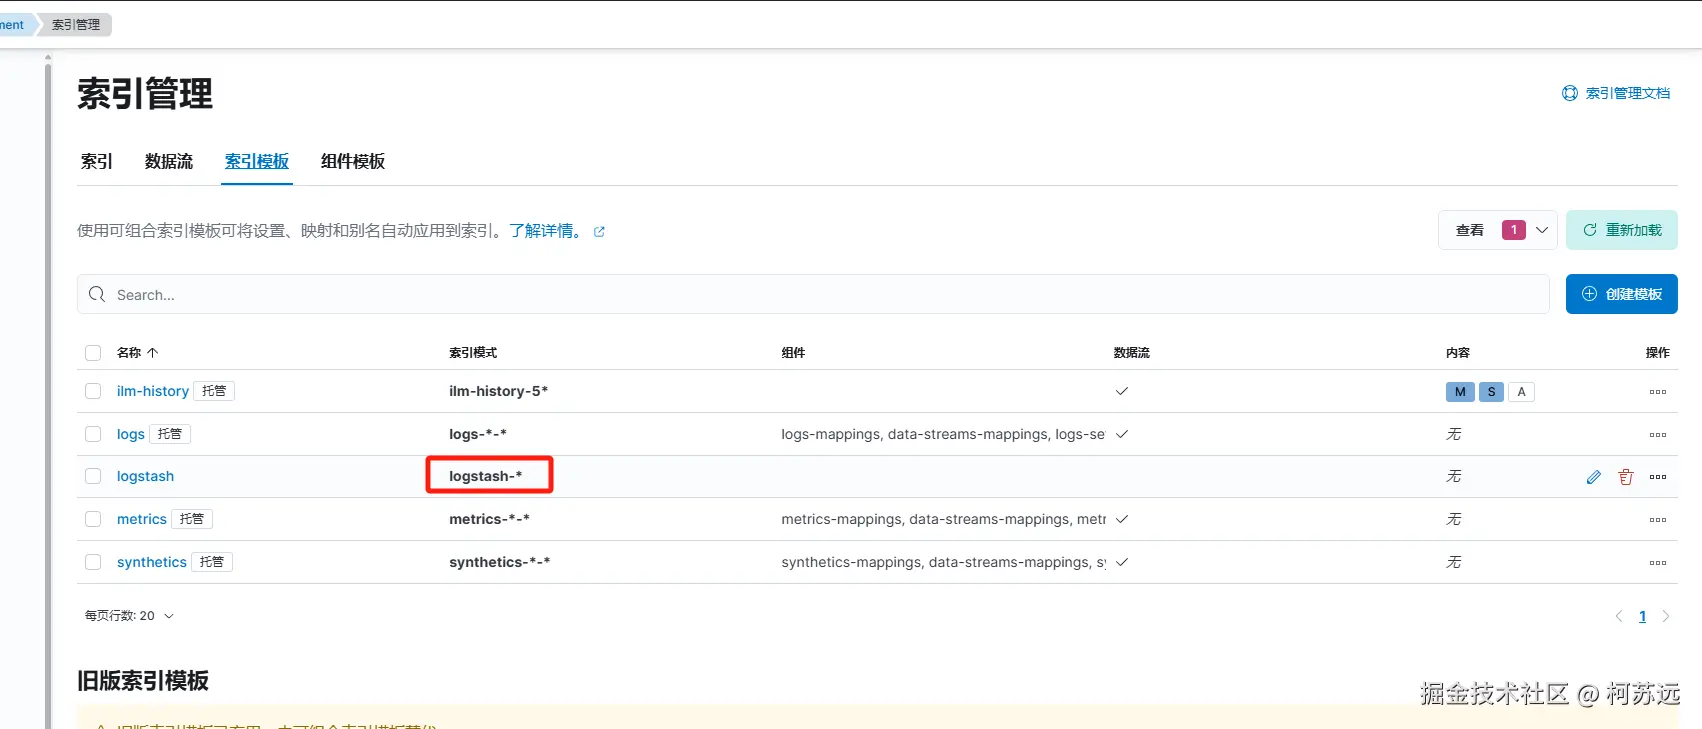The height and width of the screenshot is (729, 1702).
Task: Toggle the select-all templates checkbox
Action: coord(93,353)
